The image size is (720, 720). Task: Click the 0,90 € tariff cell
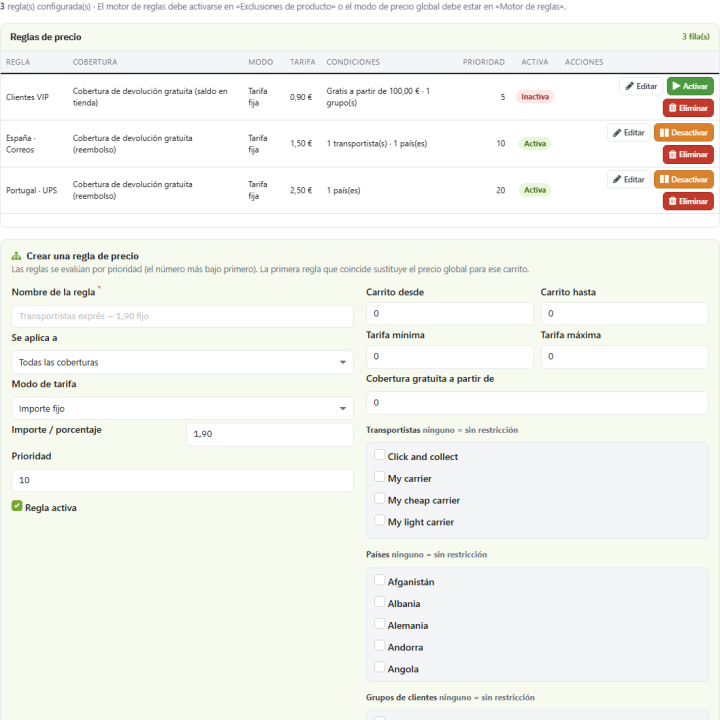[x=301, y=97]
